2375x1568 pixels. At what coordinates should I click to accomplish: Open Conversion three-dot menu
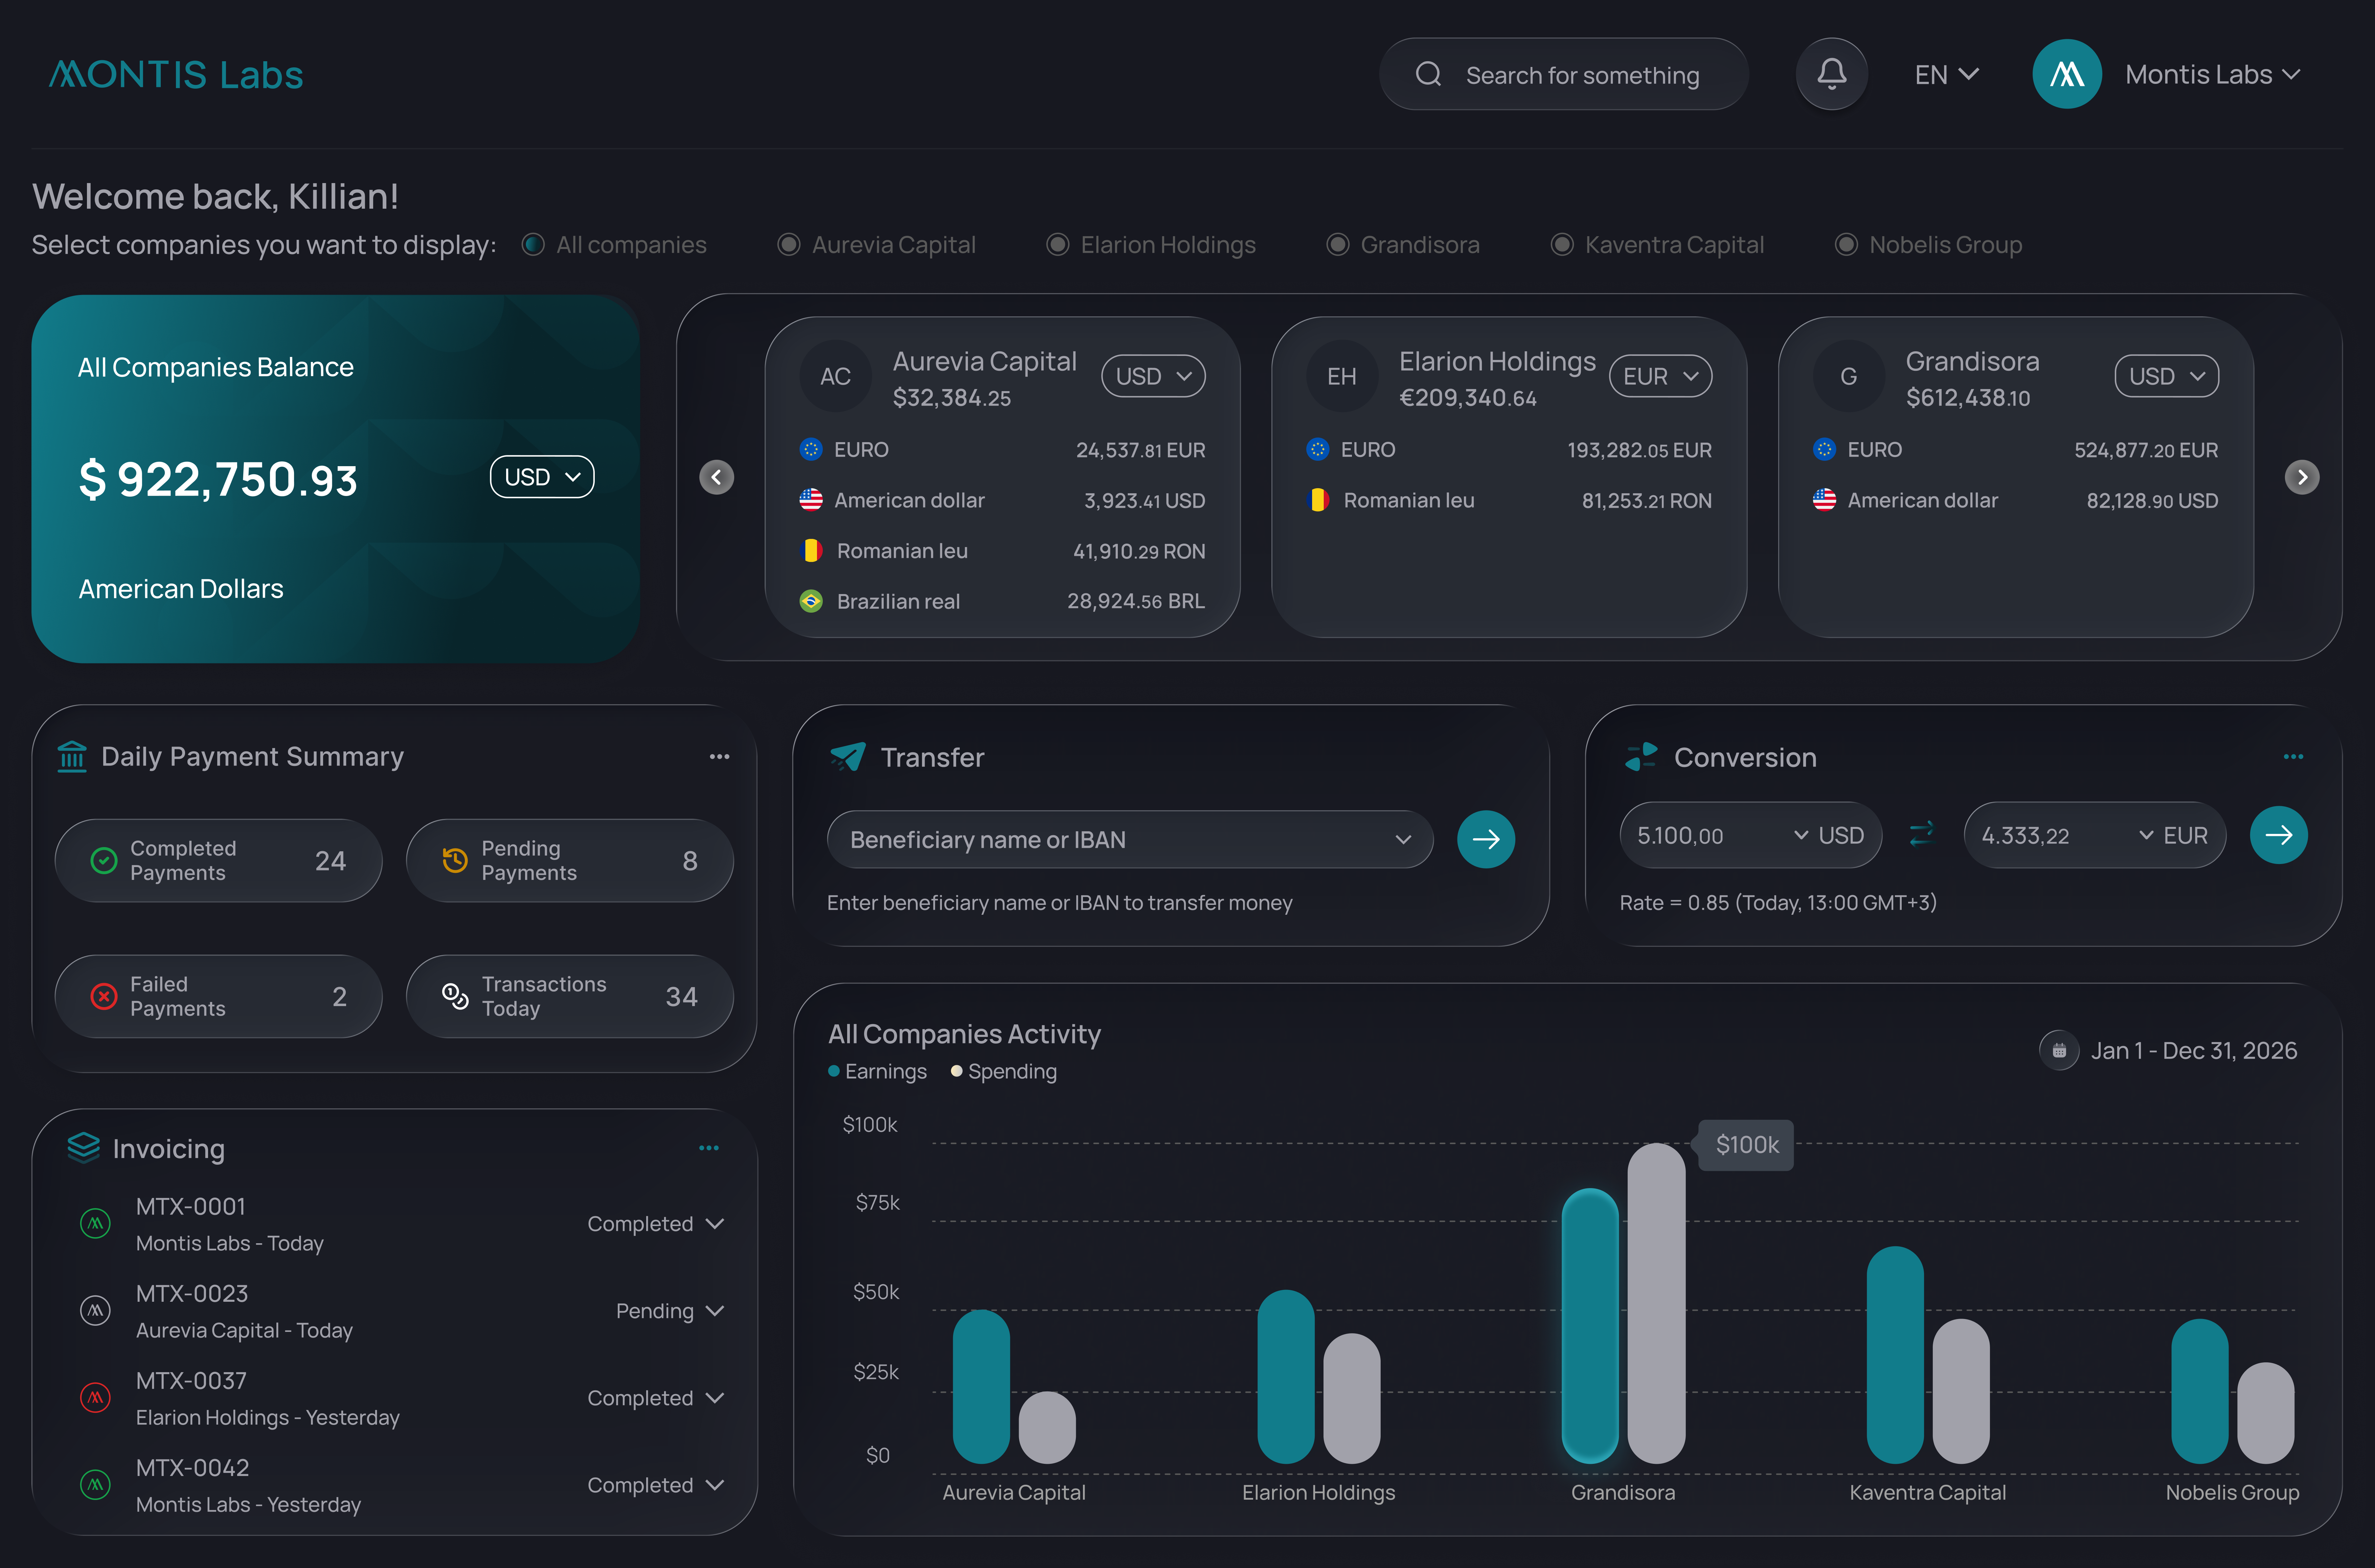pyautogui.click(x=2293, y=757)
